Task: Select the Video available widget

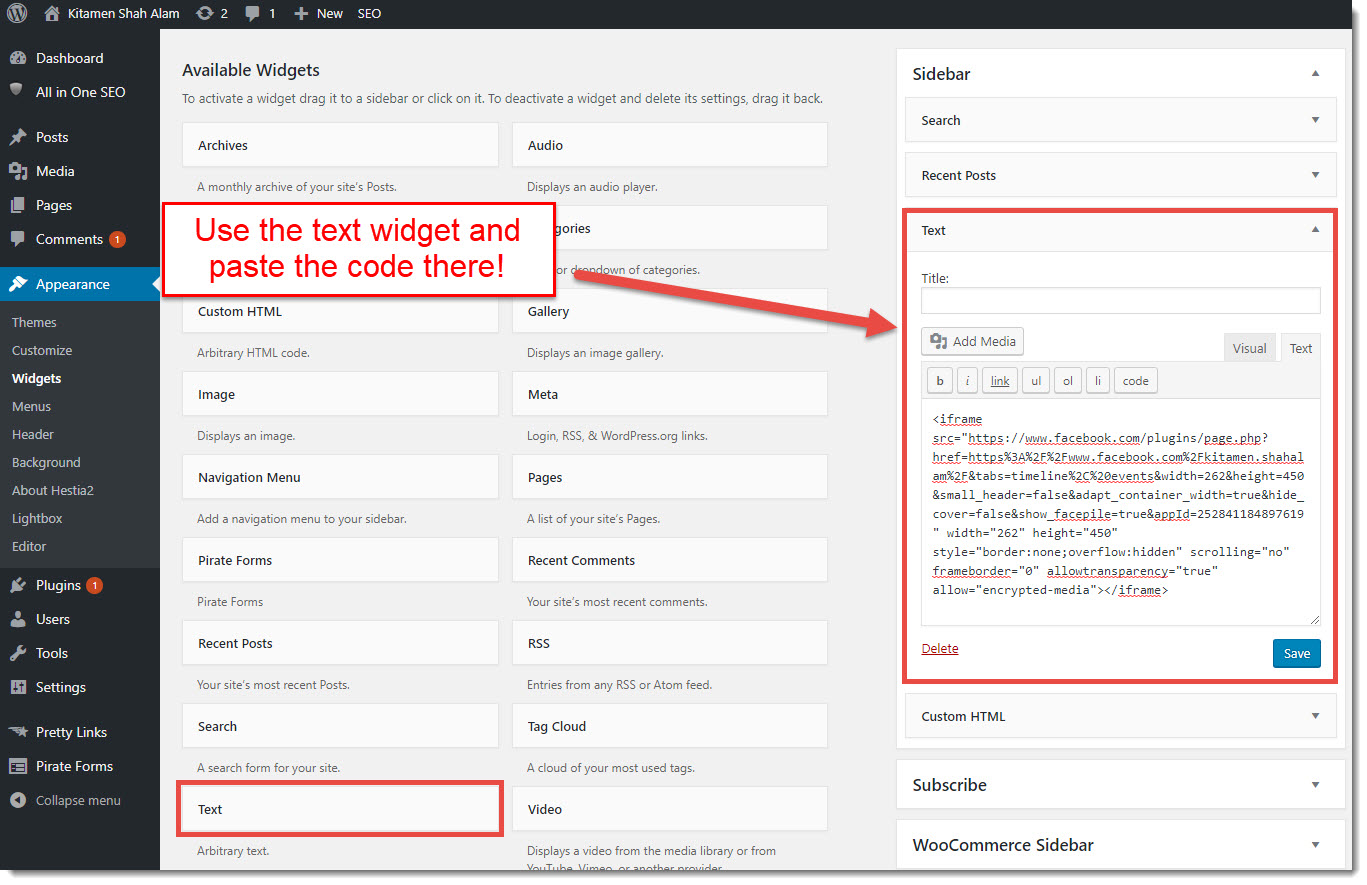Action: 670,809
